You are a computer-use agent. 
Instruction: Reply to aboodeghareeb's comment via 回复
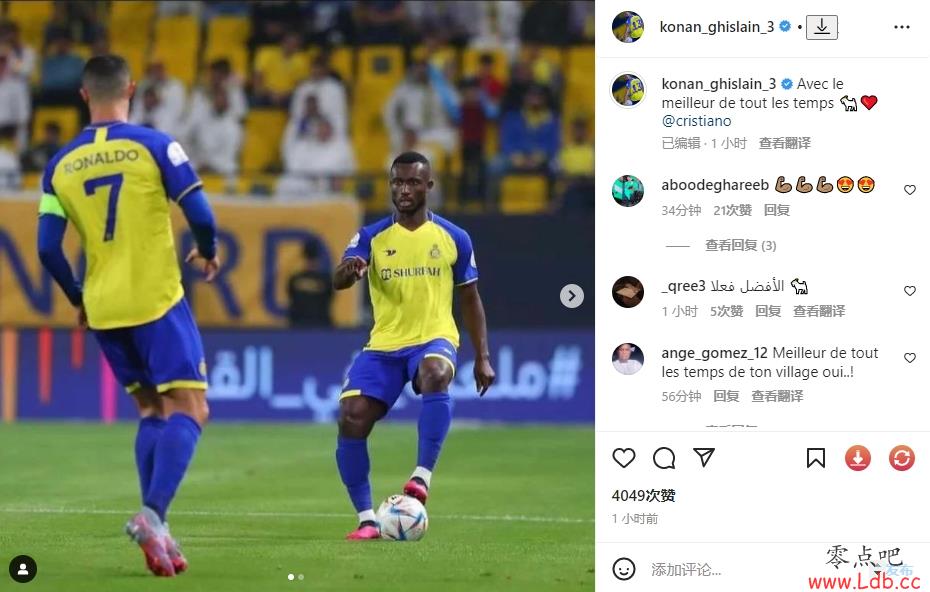[x=776, y=210]
